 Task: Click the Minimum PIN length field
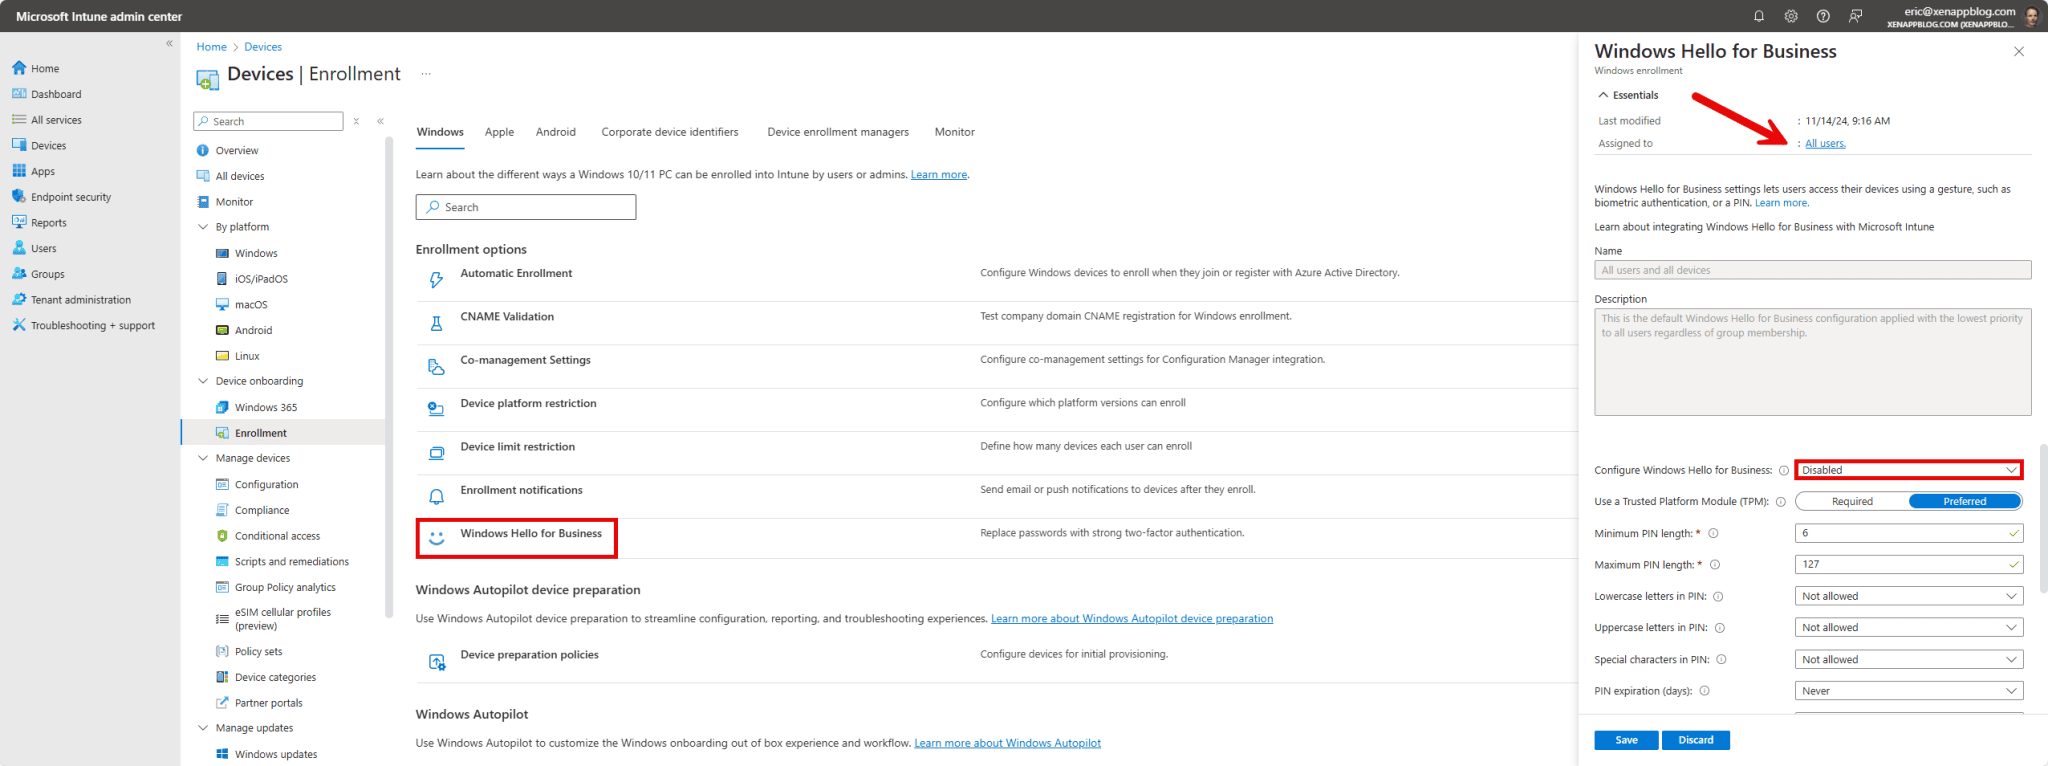1900,533
